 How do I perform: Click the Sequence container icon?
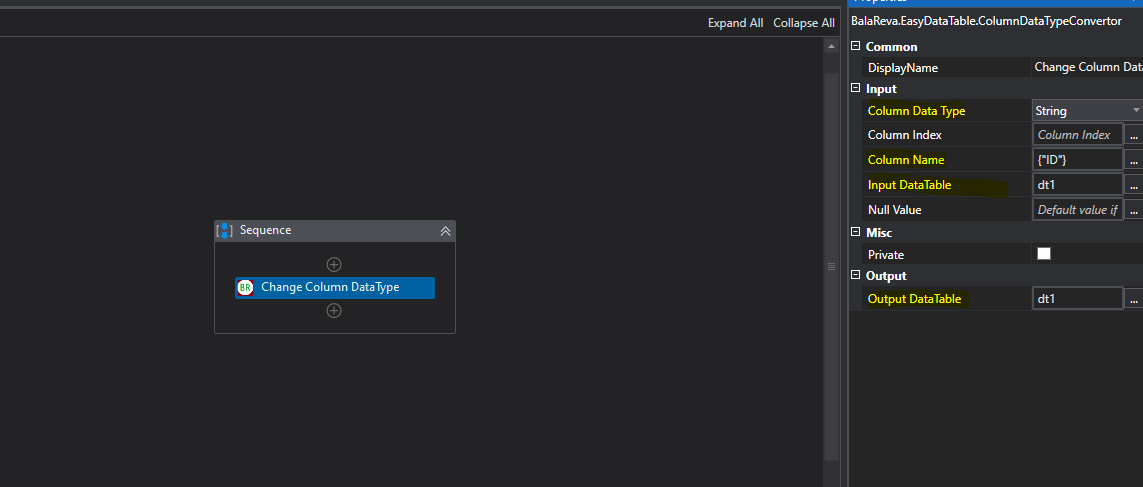[x=225, y=231]
